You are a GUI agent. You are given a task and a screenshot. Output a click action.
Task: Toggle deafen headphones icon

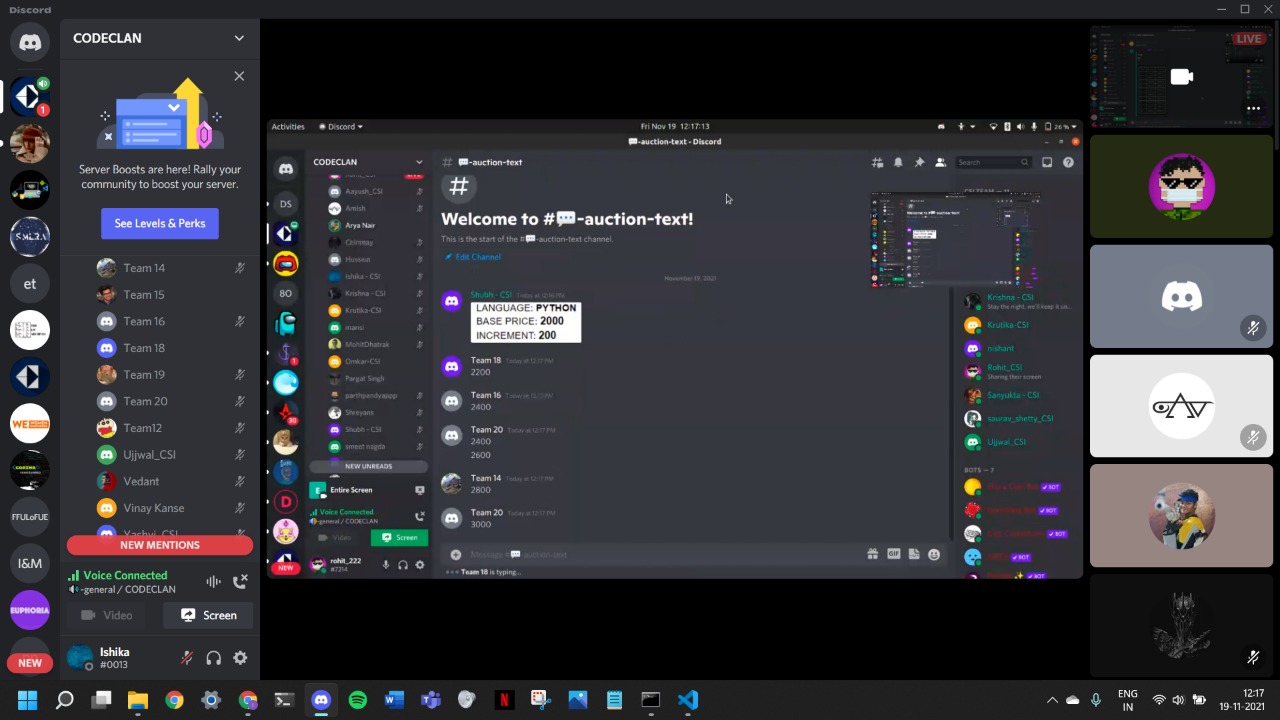[x=213, y=658]
